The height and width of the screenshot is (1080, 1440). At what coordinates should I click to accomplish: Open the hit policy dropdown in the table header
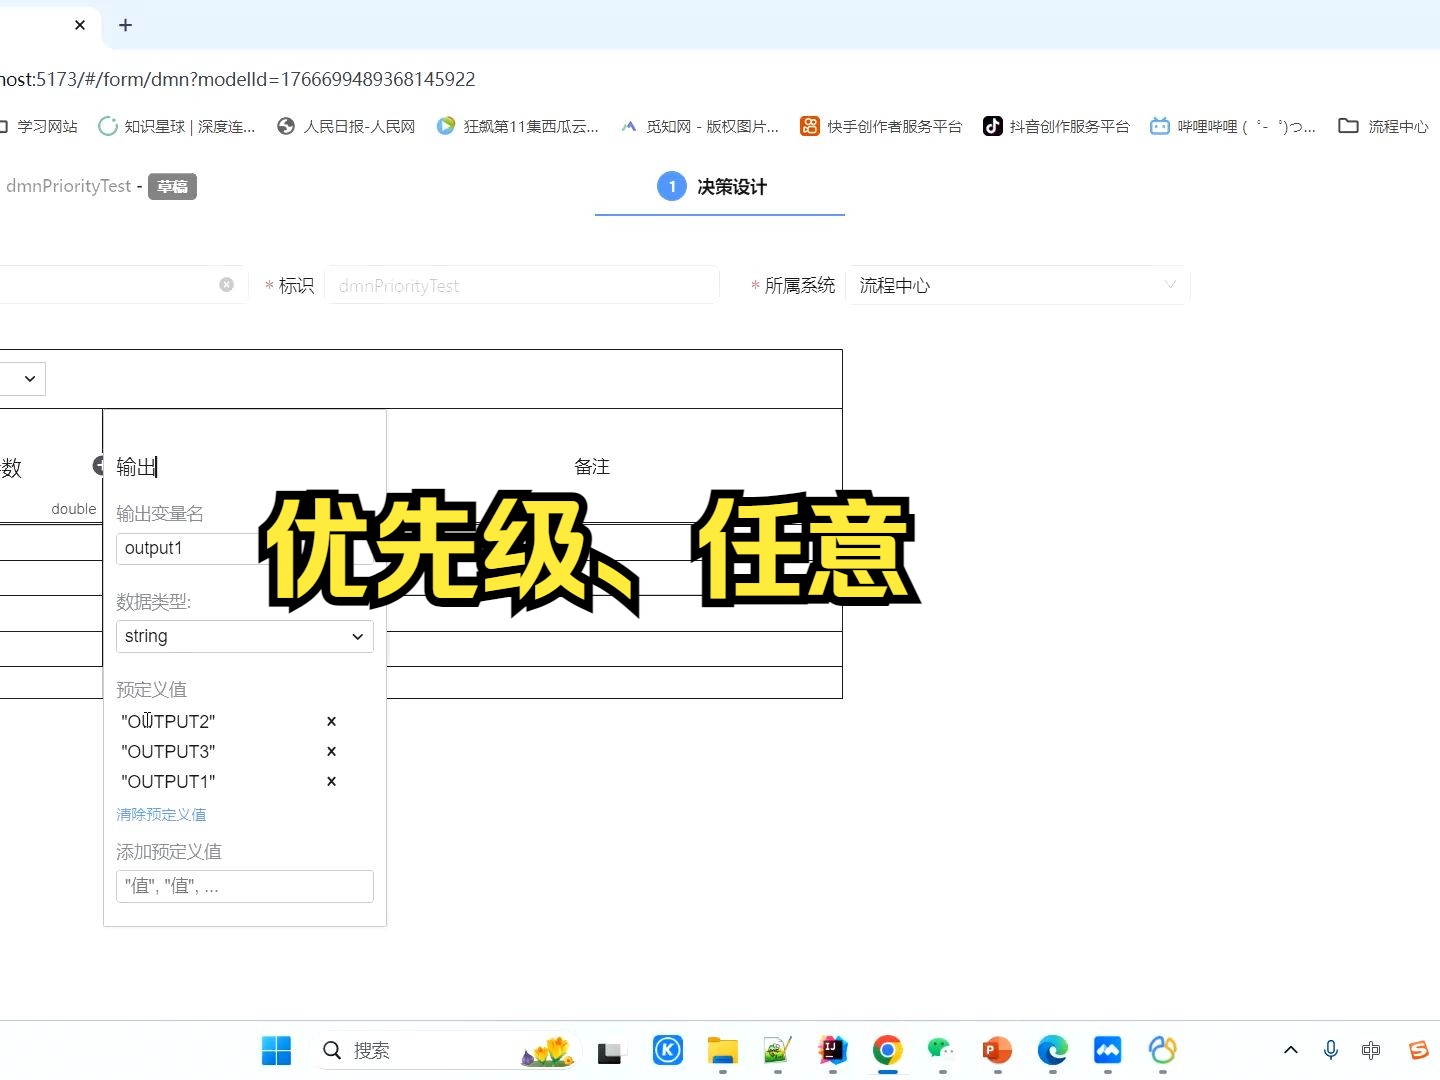tap(22, 379)
